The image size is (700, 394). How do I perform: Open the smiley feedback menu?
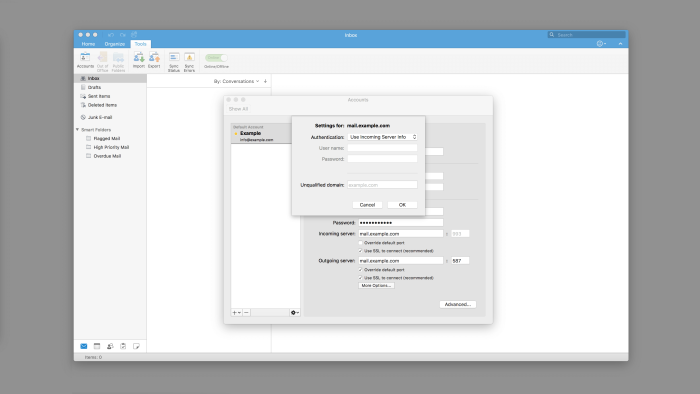[601, 44]
